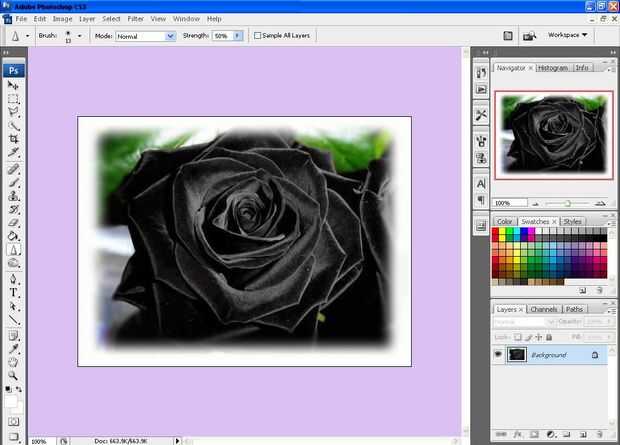Select the Brush tool
This screenshot has height=445, width=620.
point(13,183)
